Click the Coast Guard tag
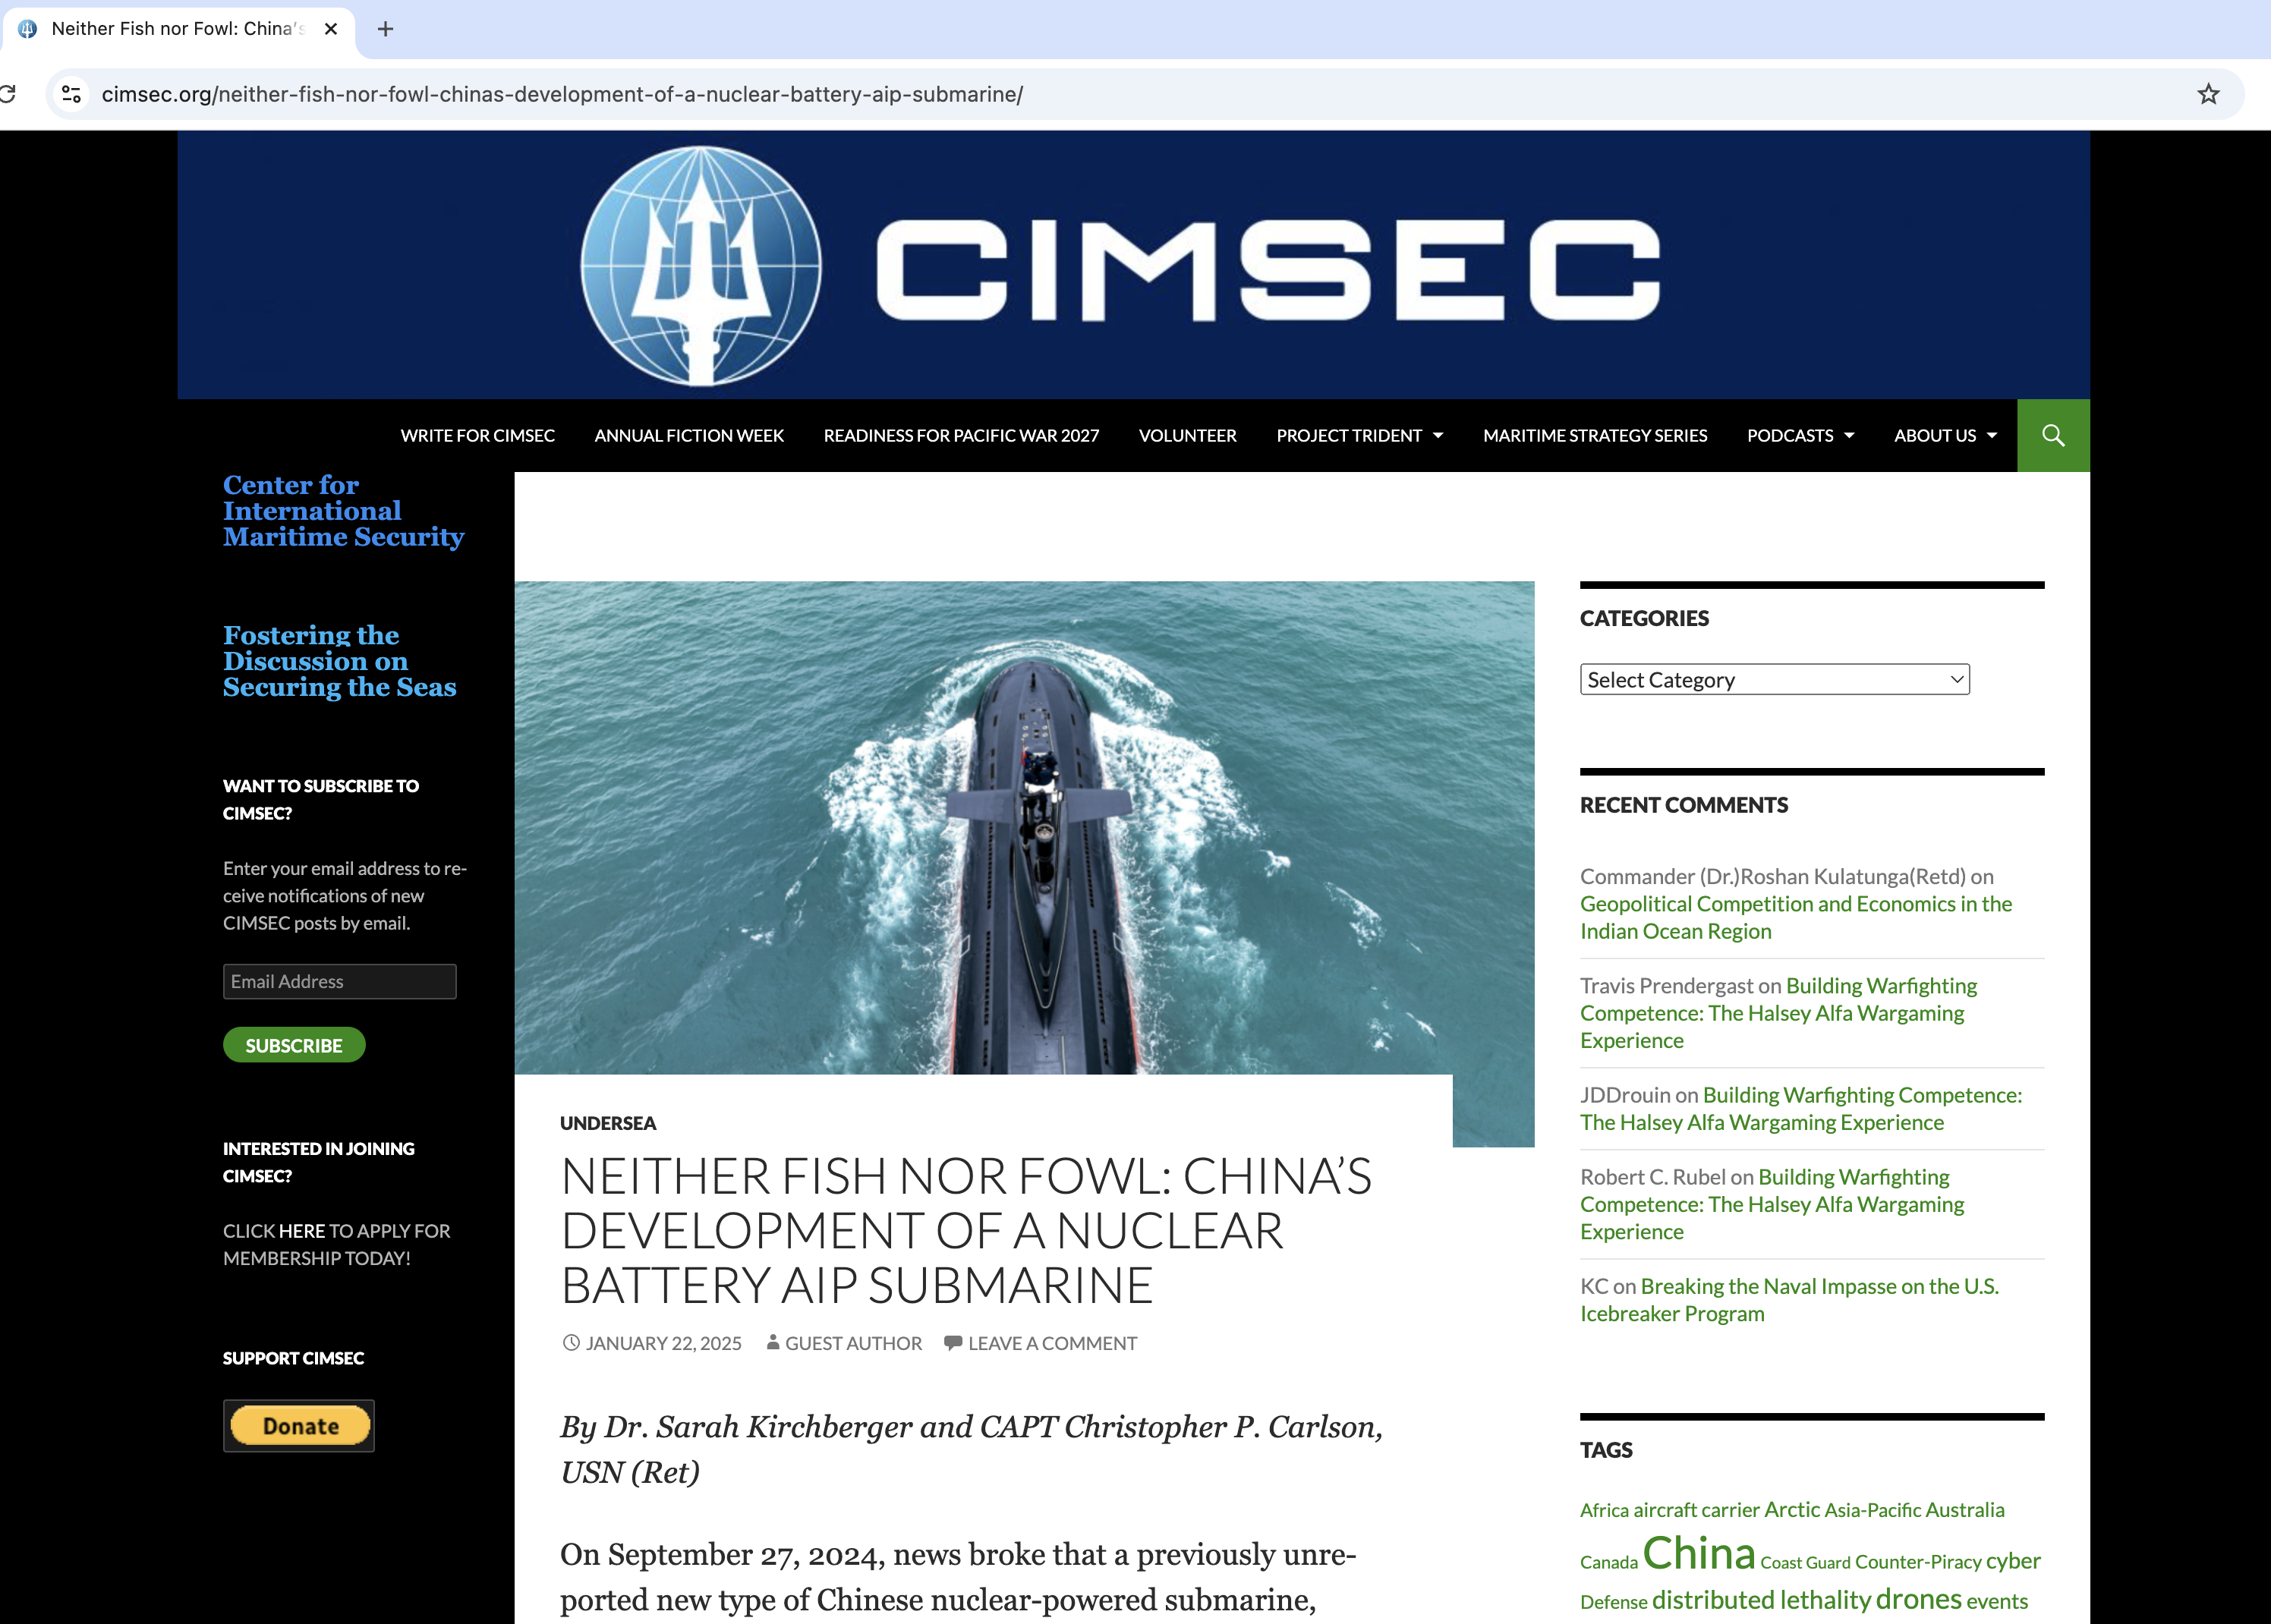This screenshot has width=2271, height=1624. pyautogui.click(x=1805, y=1563)
